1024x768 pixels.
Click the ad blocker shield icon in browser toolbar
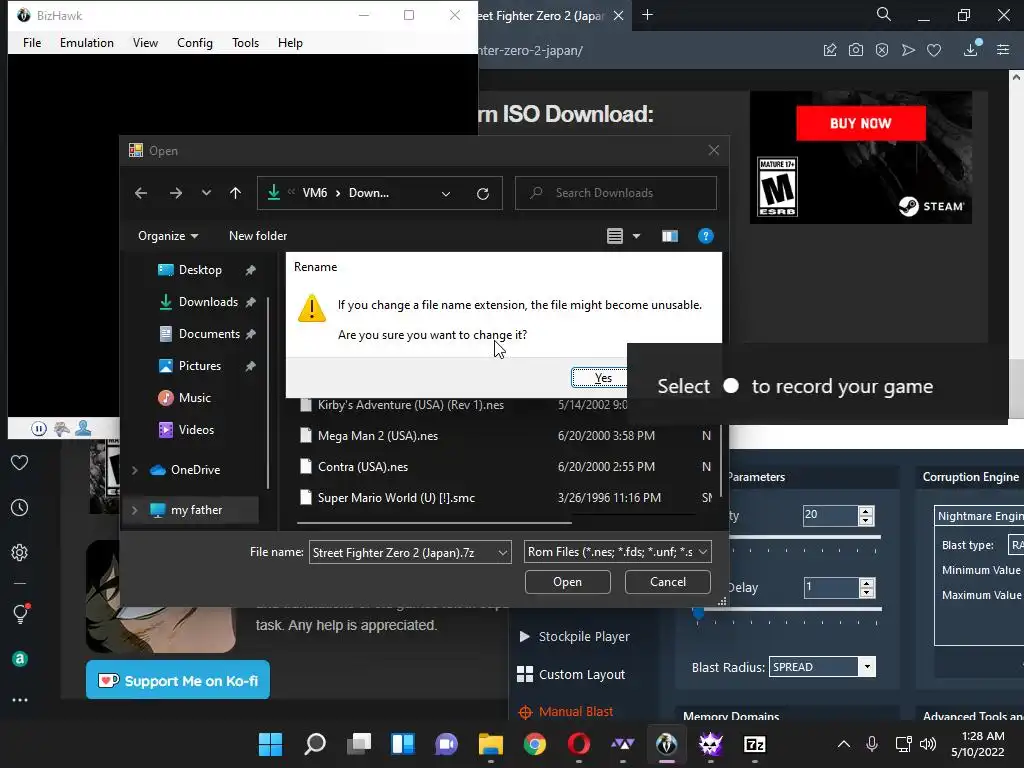point(882,50)
